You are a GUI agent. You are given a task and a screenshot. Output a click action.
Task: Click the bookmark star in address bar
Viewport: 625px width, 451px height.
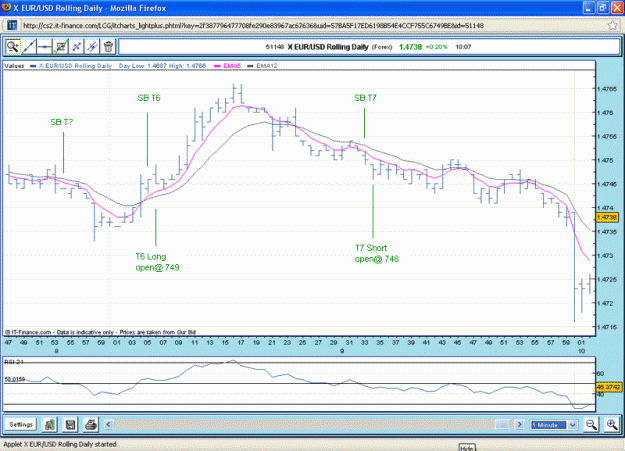point(613,26)
